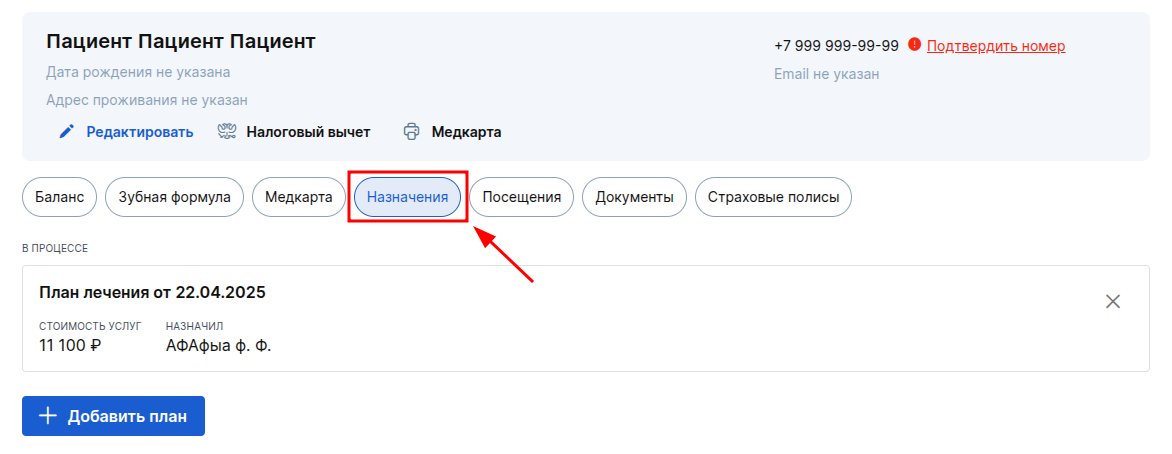Click the text Адрес проживания не указан
This screenshot has width=1172, height=454.
click(146, 100)
